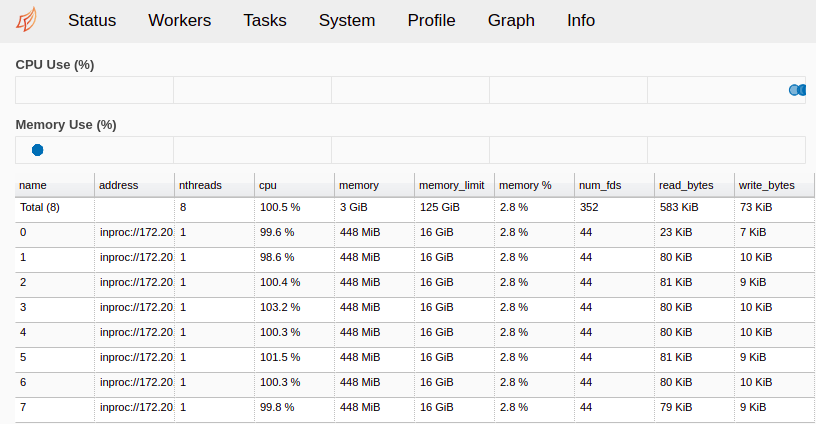Select the Total (8) row
816x424 pixels.
pyautogui.click(x=40, y=208)
